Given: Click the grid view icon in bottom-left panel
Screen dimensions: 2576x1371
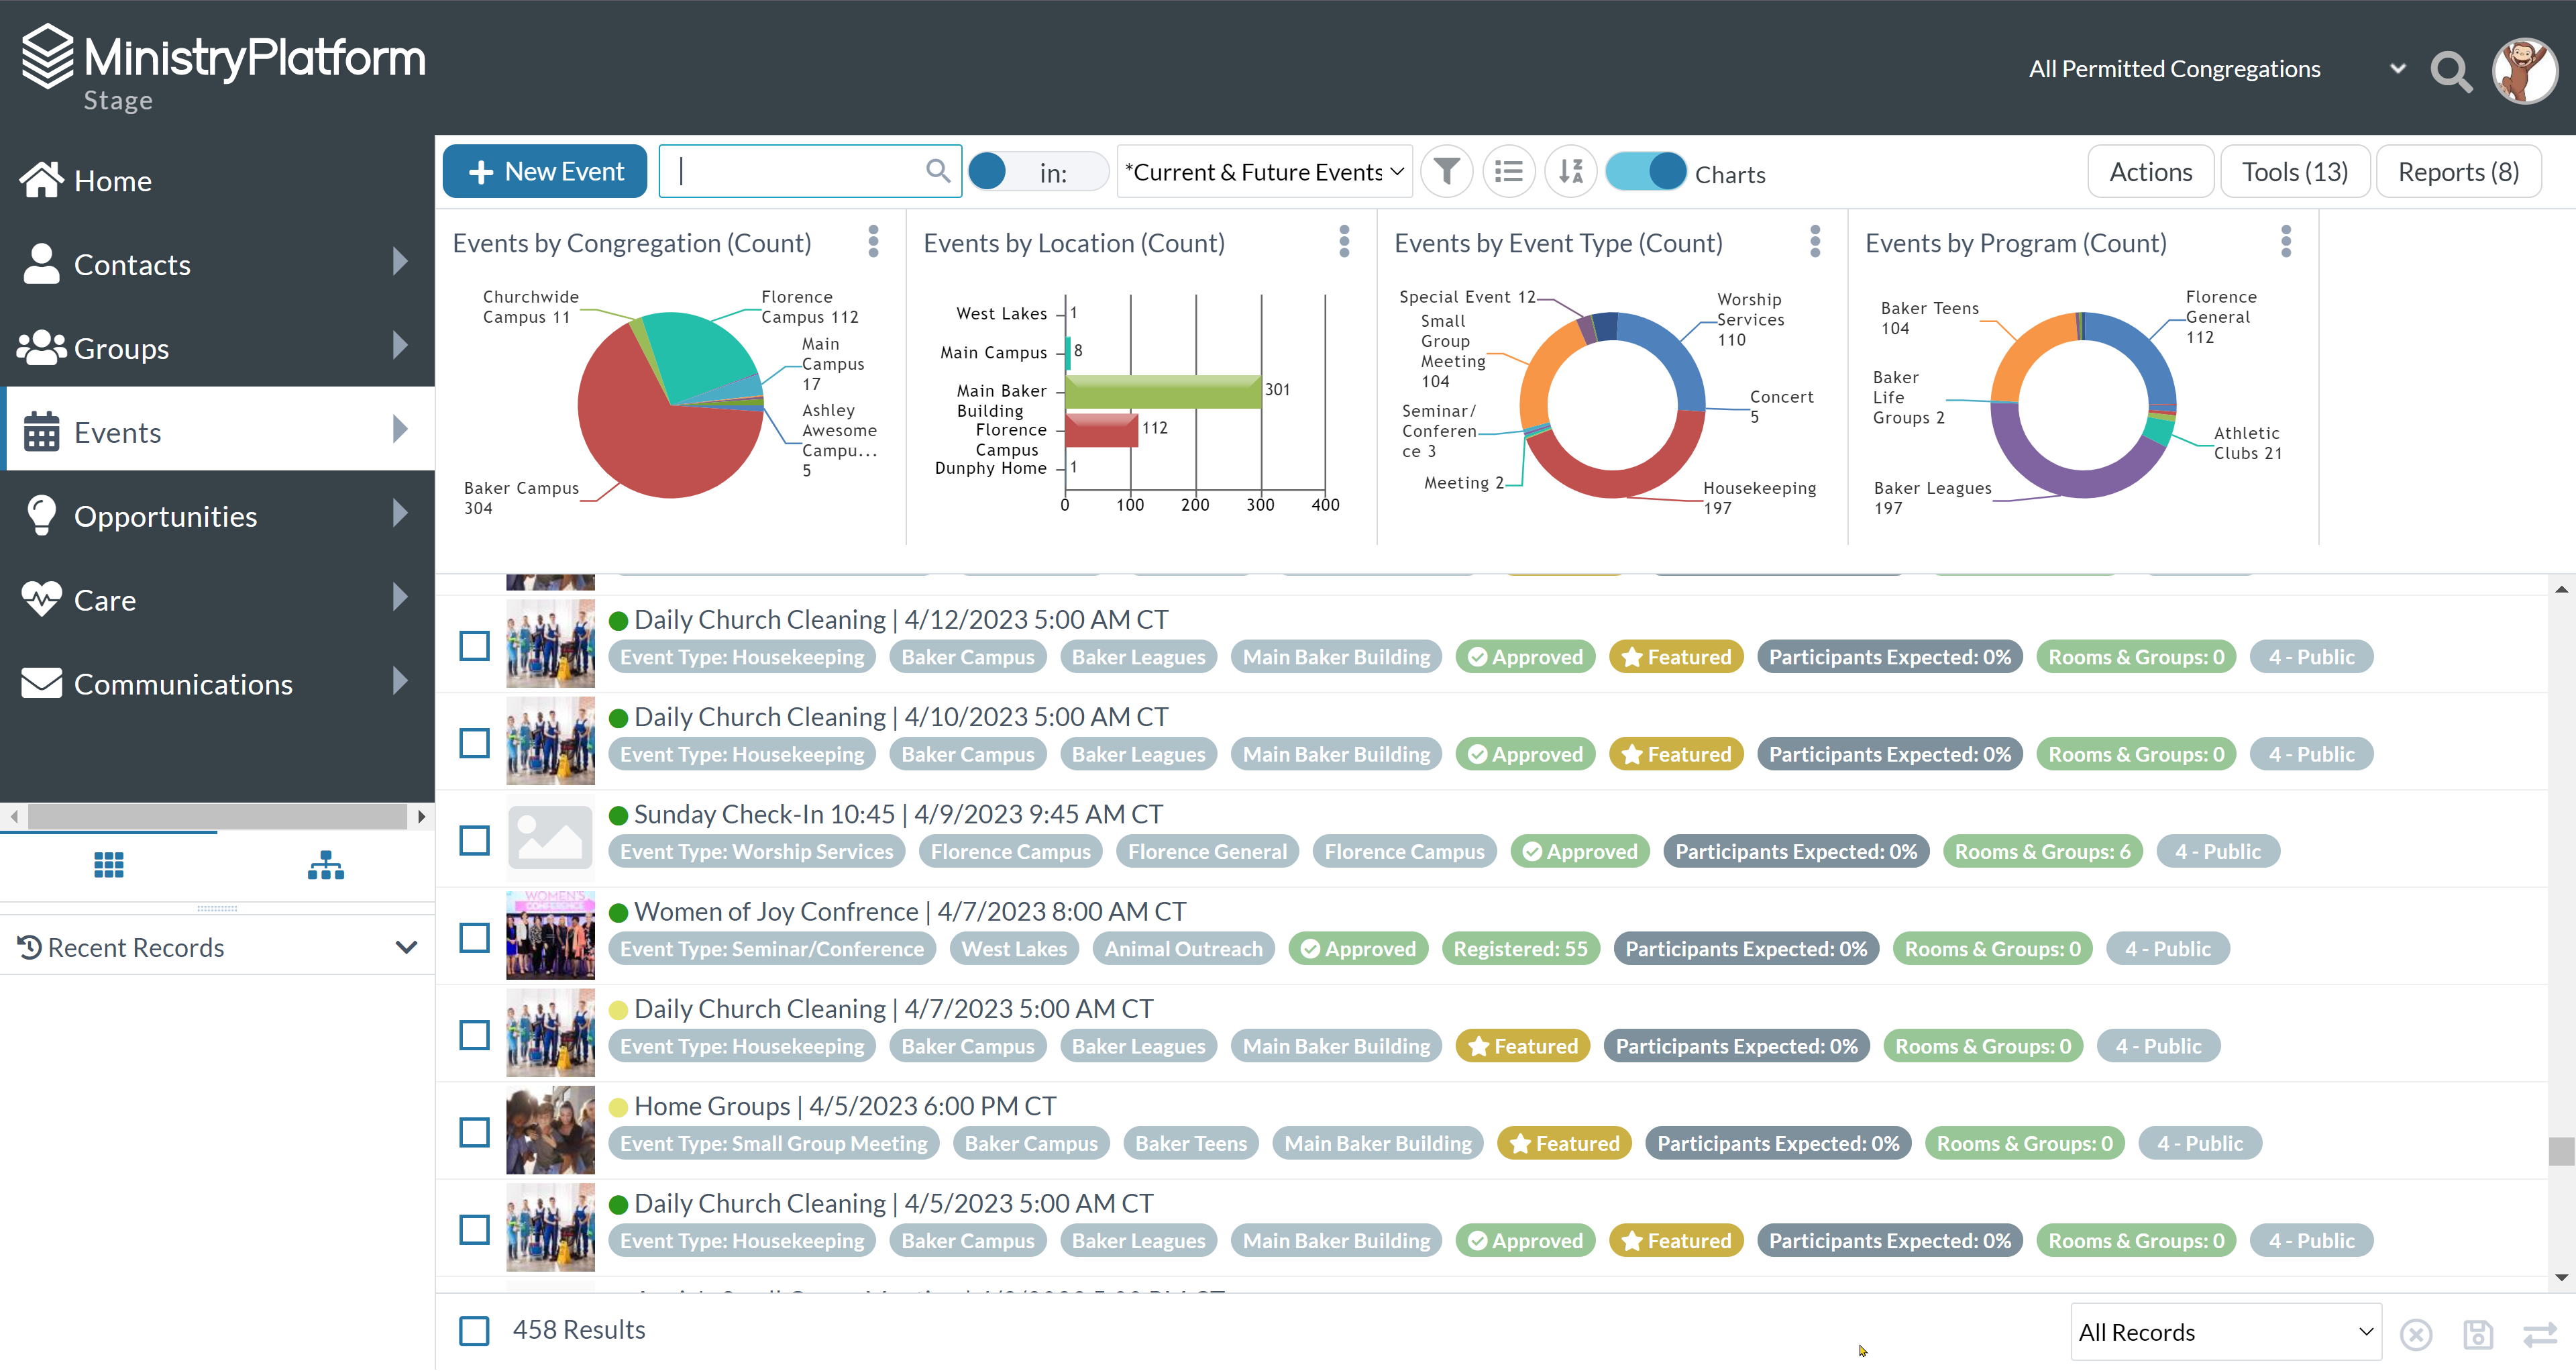Looking at the screenshot, I should [109, 864].
